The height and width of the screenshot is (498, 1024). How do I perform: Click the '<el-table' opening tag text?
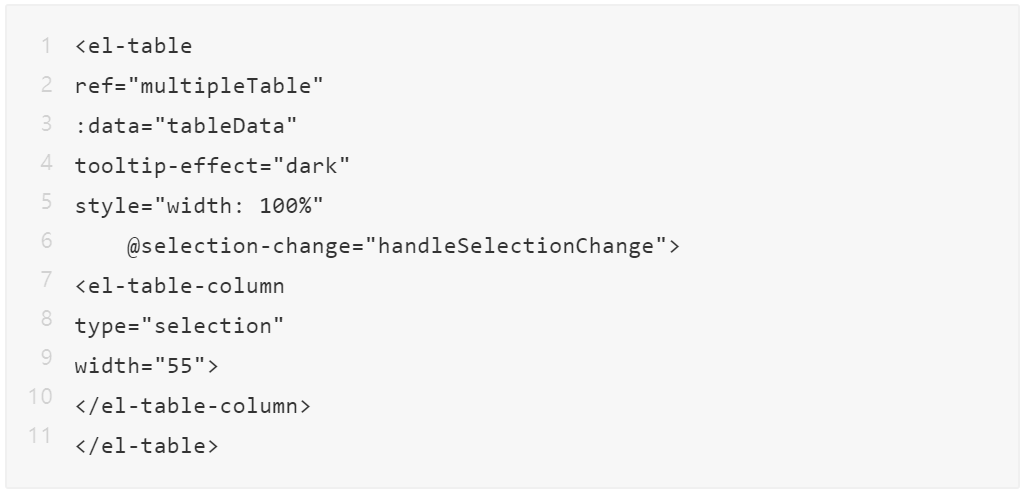tap(133, 46)
